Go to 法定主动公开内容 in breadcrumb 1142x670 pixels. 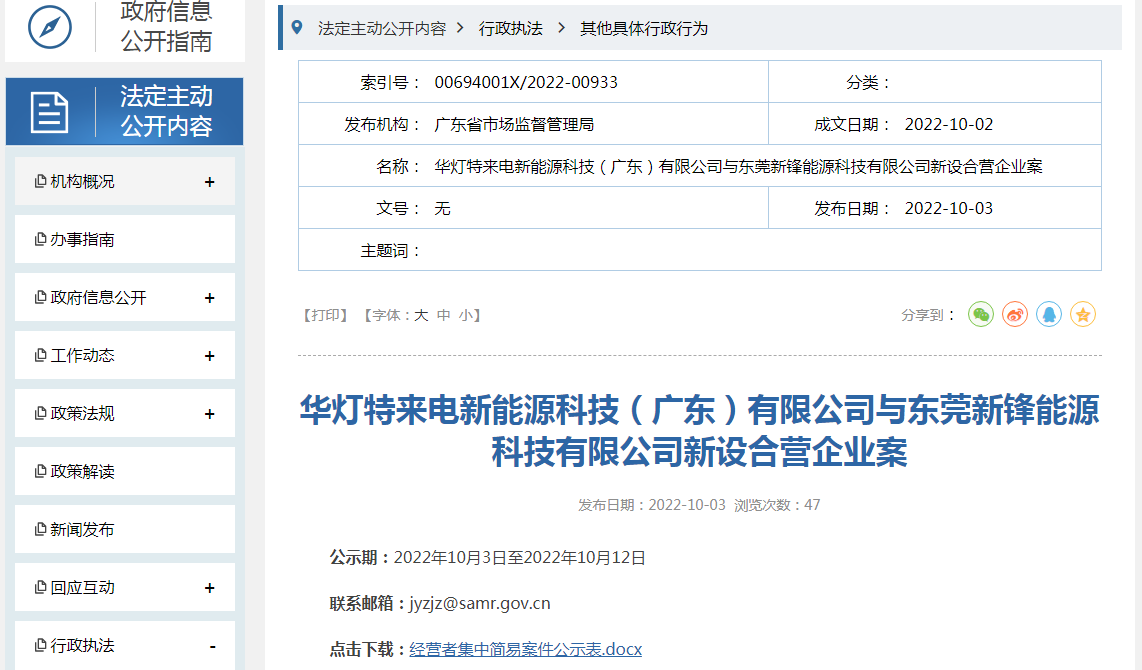tap(382, 28)
